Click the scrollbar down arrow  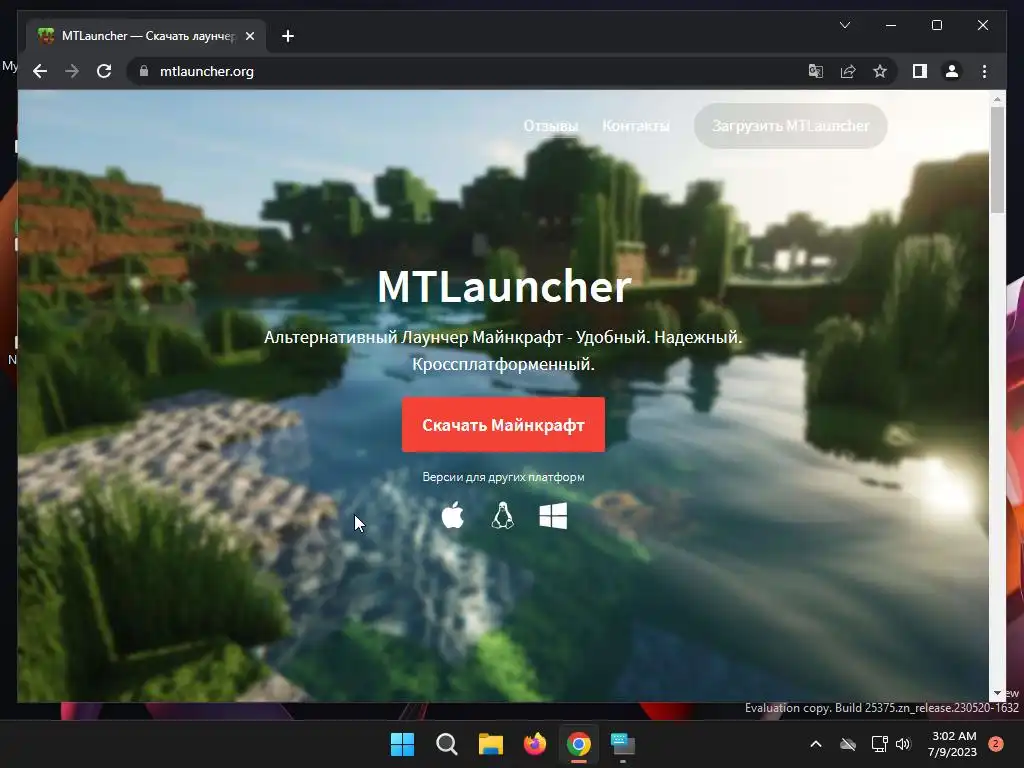(997, 694)
